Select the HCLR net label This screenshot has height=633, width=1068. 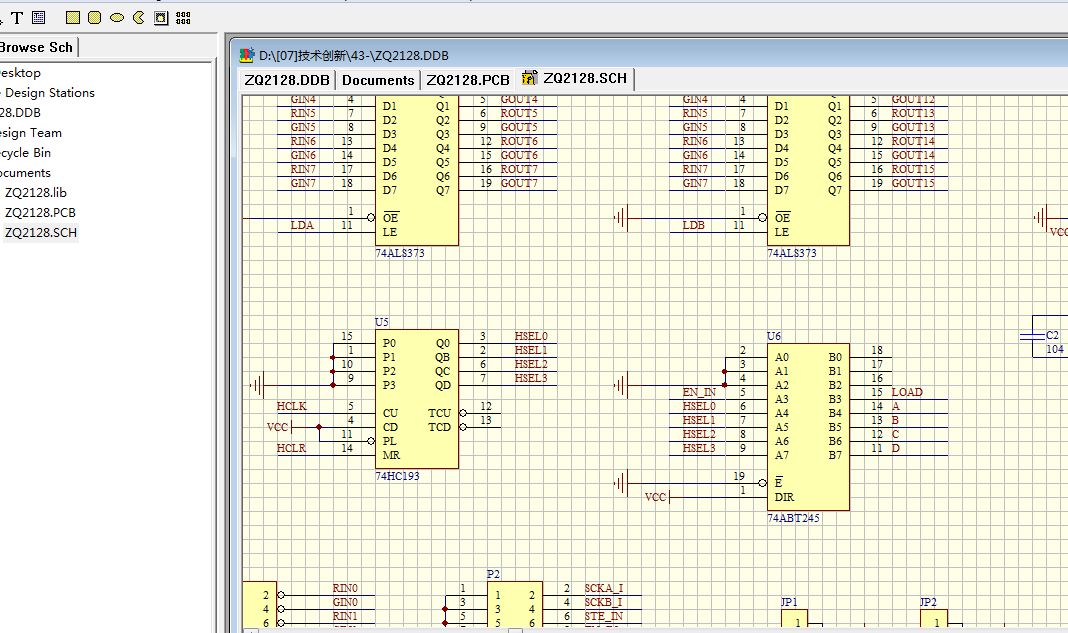[x=292, y=448]
